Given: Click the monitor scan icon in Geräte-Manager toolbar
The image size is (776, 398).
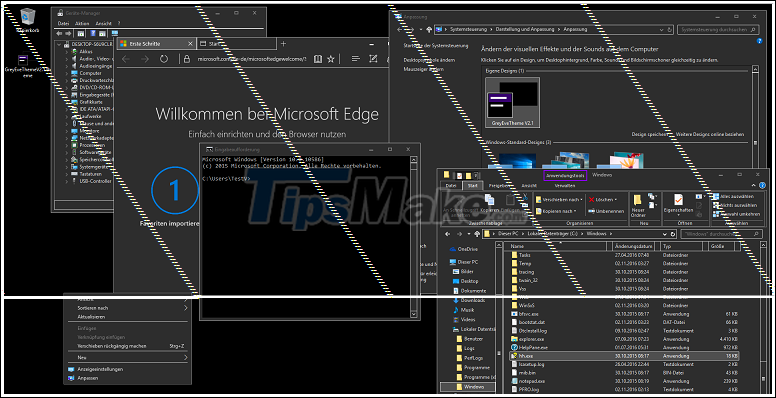Looking at the screenshot, I should (x=114, y=34).
